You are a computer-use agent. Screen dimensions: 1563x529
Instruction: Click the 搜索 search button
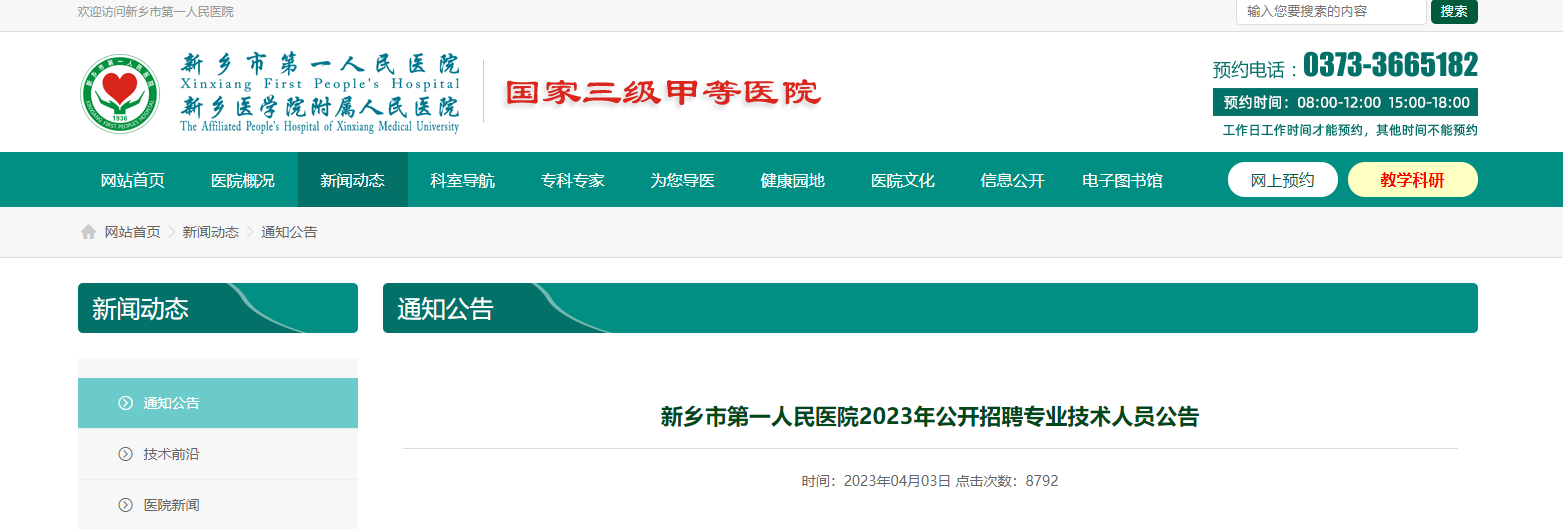1454,12
